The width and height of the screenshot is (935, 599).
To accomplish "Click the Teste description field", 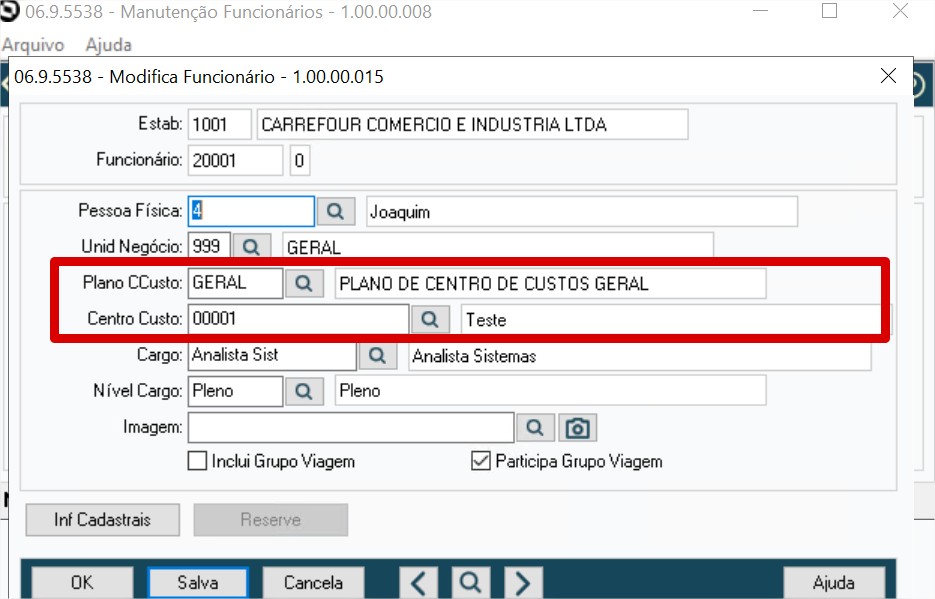I will (x=671, y=319).
